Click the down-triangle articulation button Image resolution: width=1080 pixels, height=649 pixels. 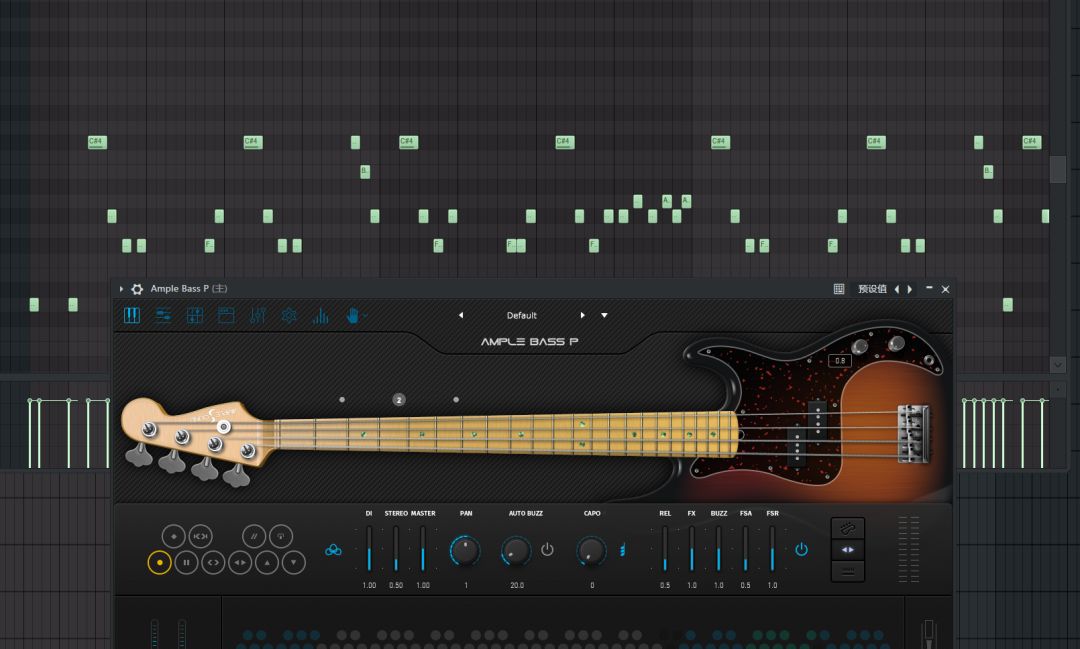pyautogui.click(x=293, y=562)
